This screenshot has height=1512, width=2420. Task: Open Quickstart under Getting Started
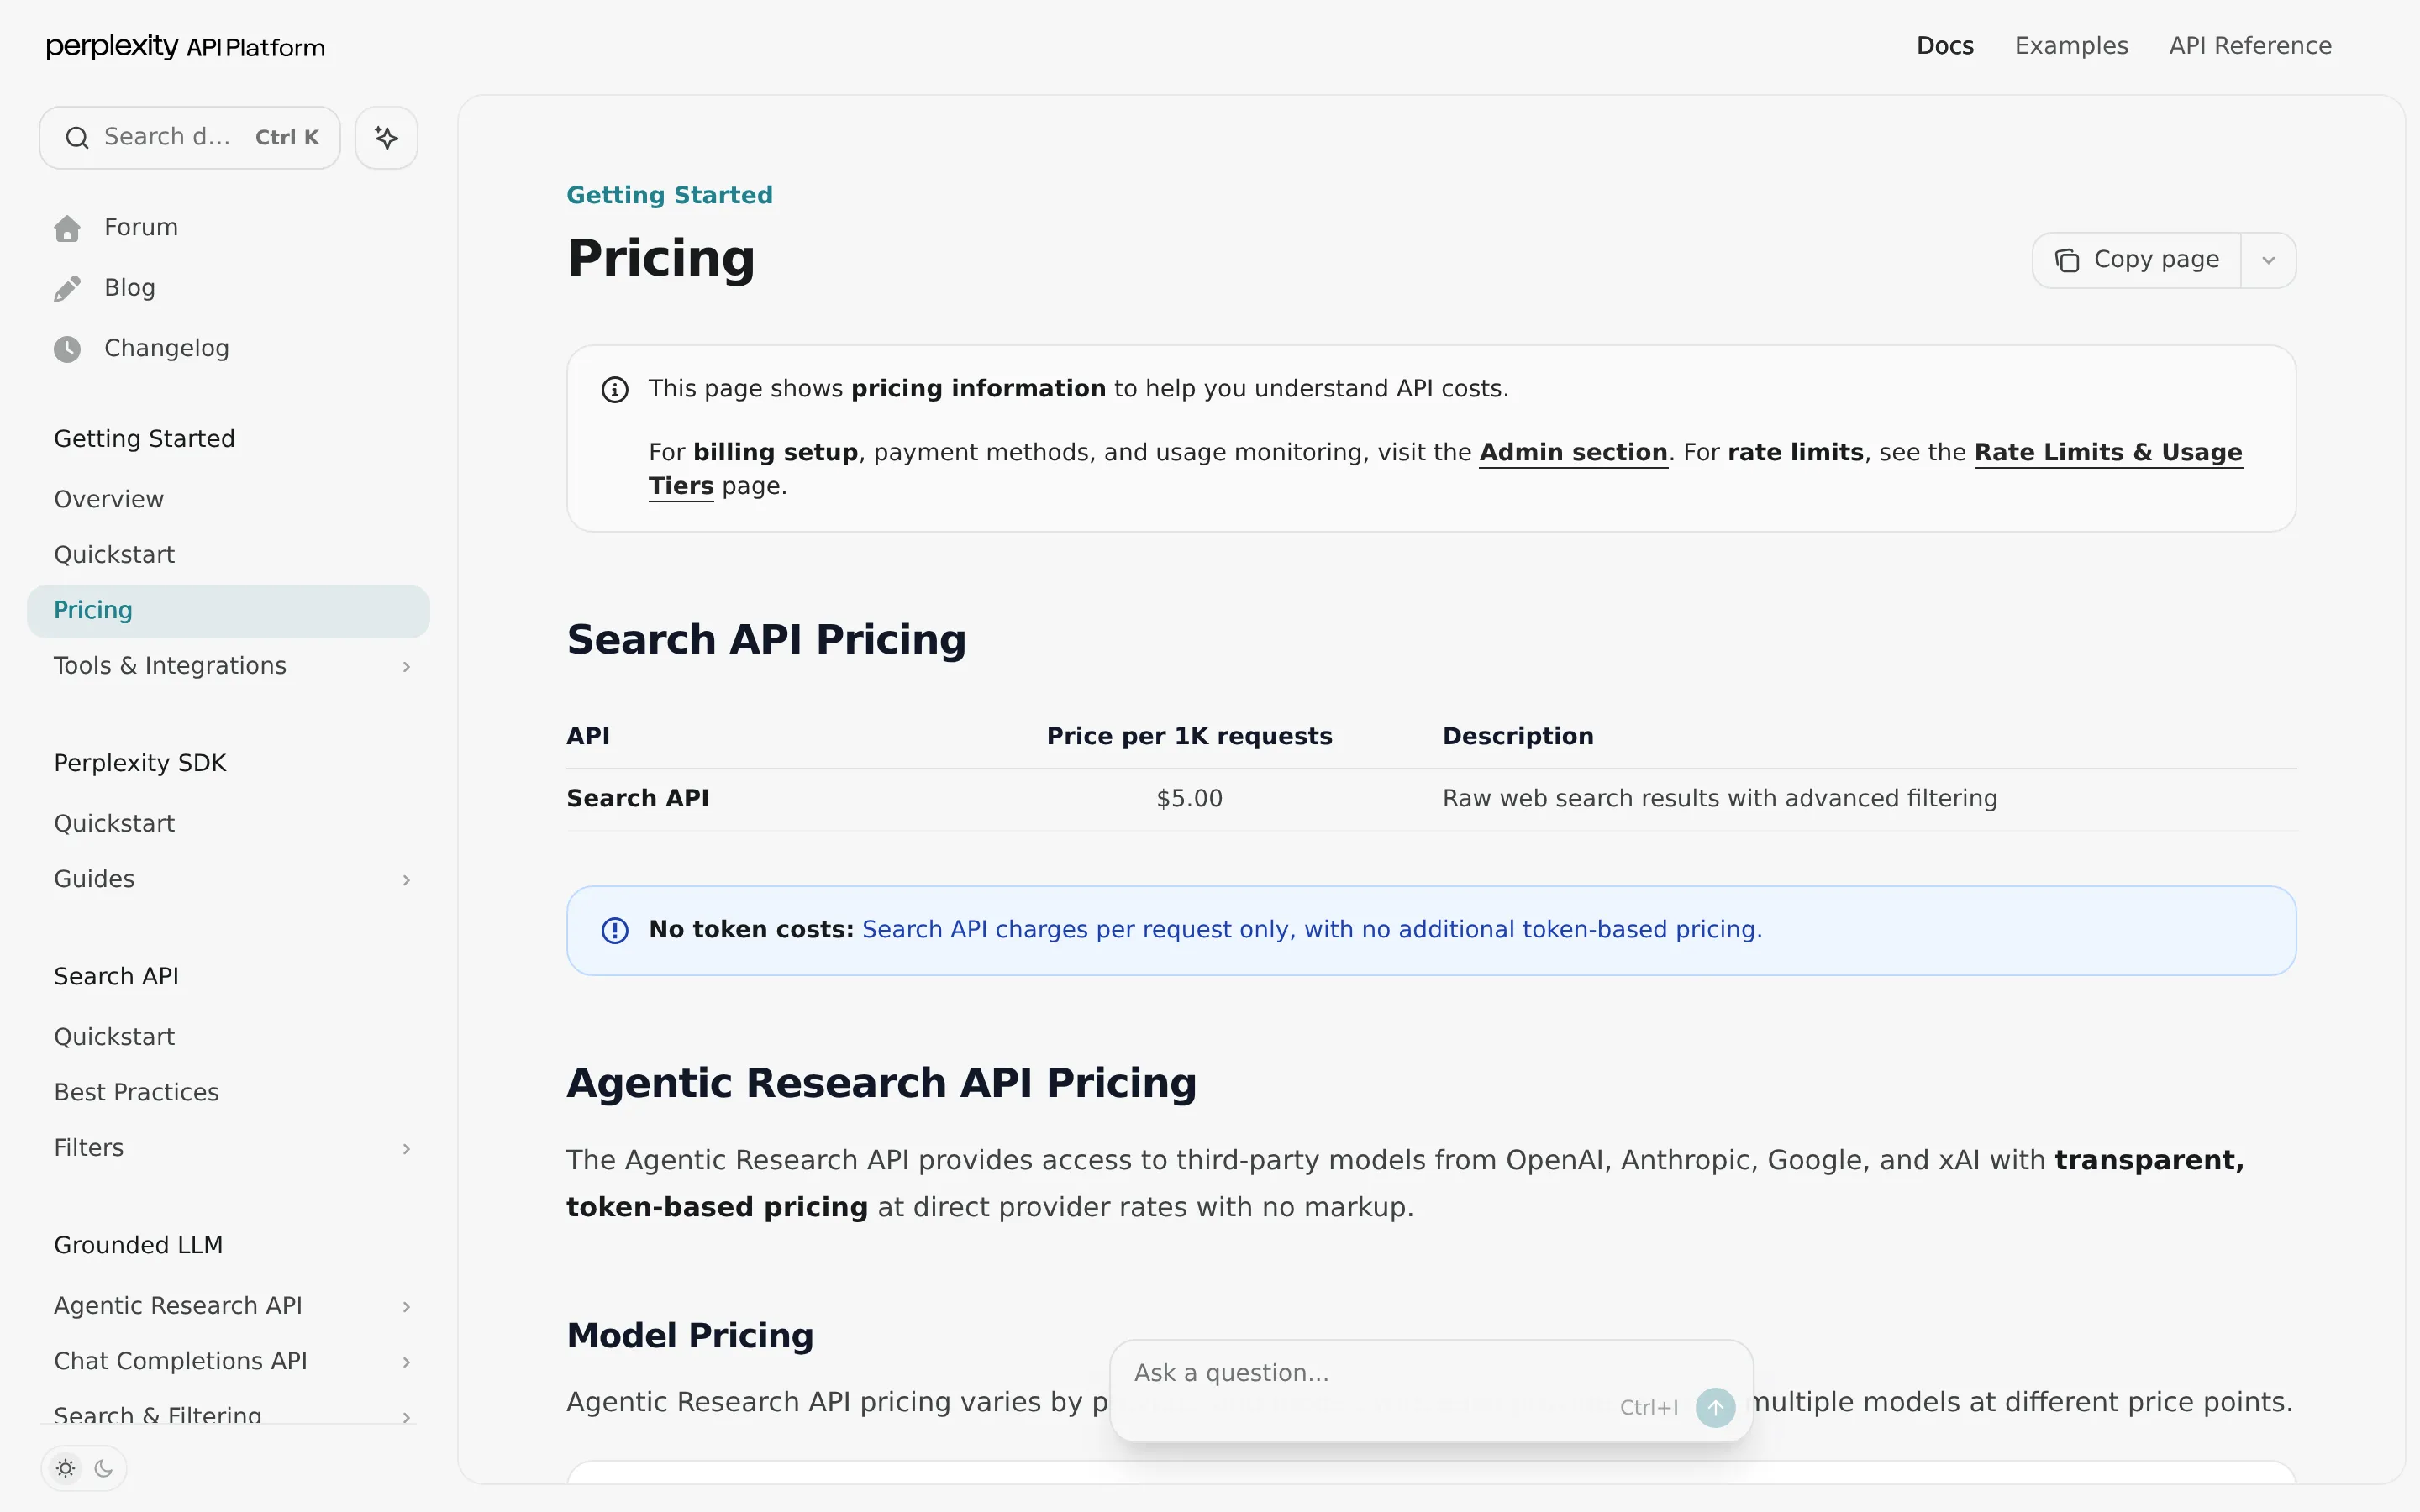pyautogui.click(x=114, y=555)
